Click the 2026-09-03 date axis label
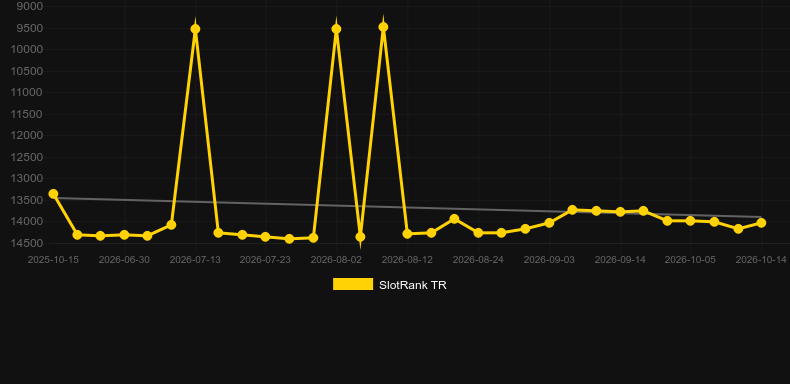The height and width of the screenshot is (384, 790). coord(549,260)
